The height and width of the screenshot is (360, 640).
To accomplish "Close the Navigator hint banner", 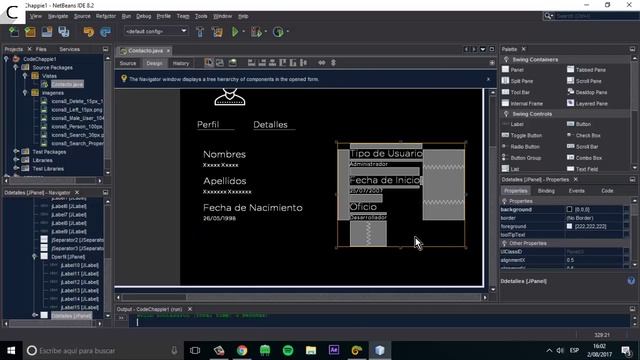I will [488, 79].
